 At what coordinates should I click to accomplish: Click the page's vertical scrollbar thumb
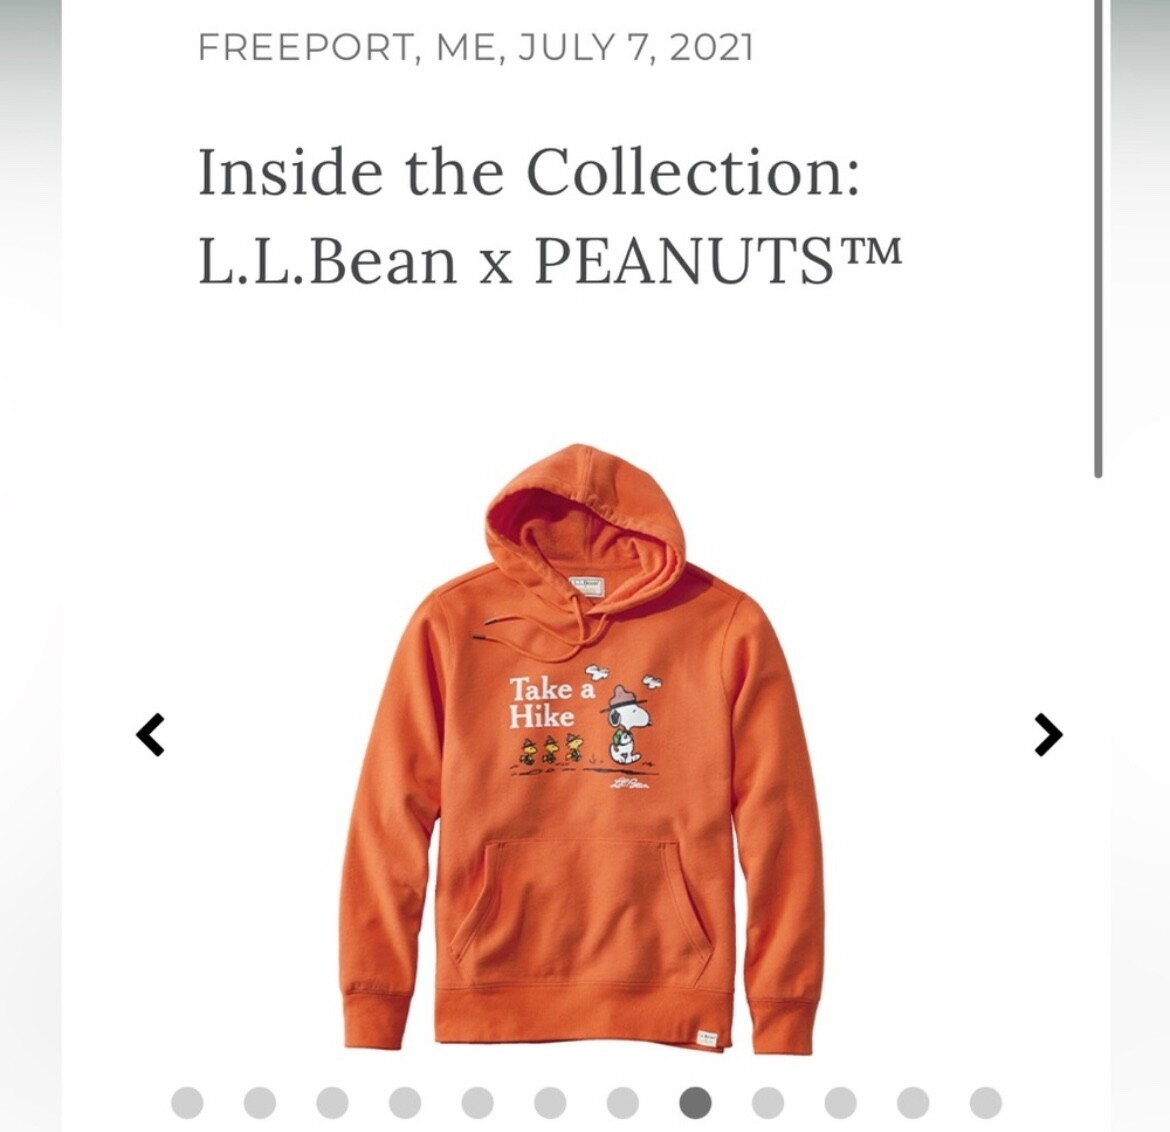coord(1098,239)
